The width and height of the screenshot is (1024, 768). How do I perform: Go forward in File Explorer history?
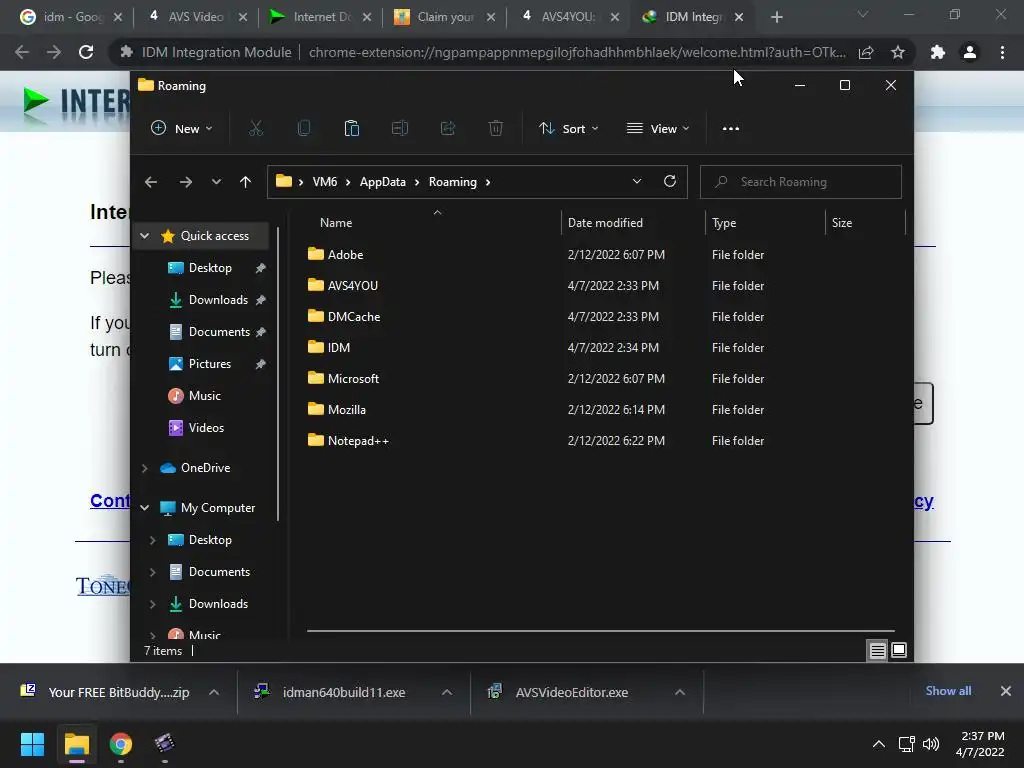[186, 182]
